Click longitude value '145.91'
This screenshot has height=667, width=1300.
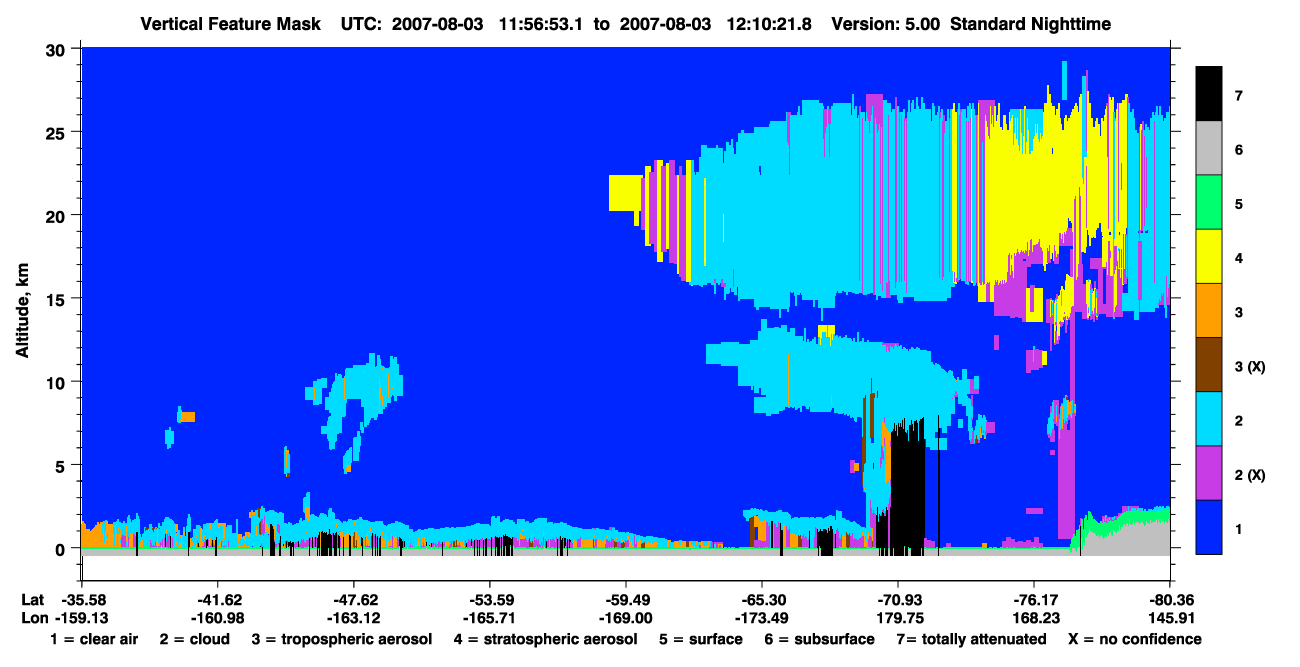pyautogui.click(x=1169, y=619)
